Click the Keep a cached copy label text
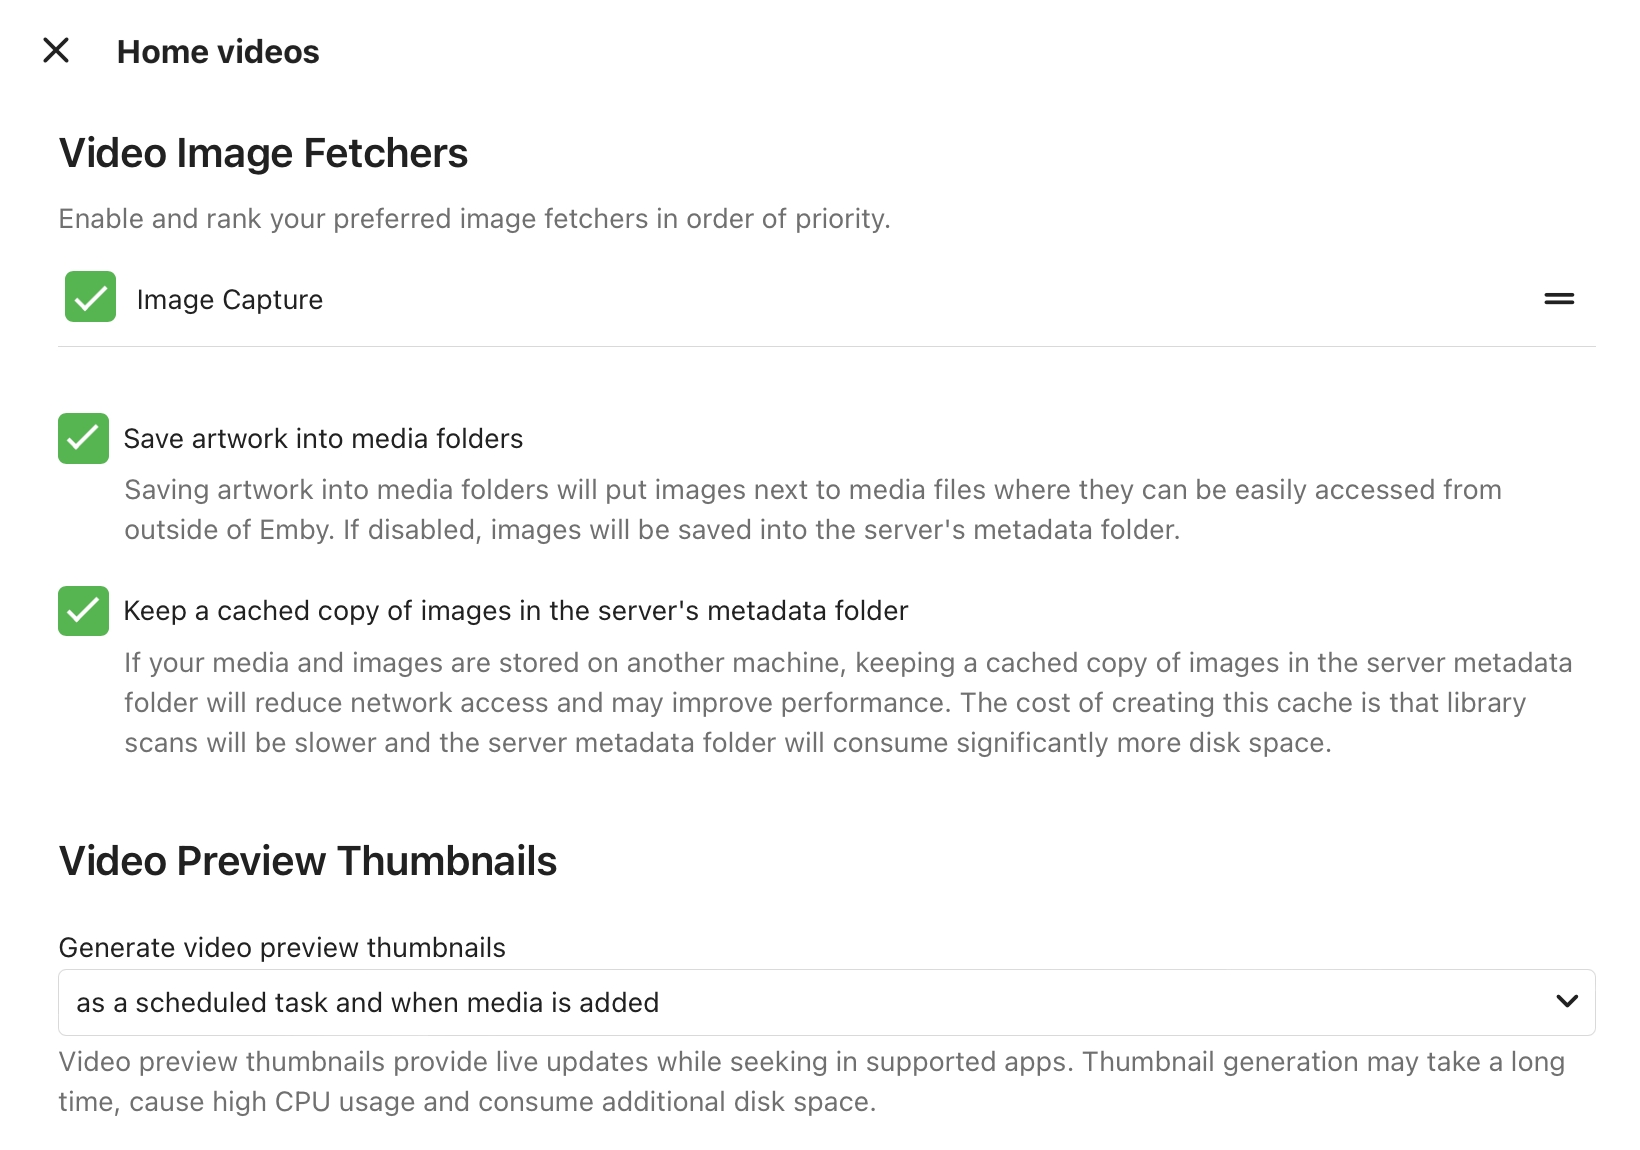The width and height of the screenshot is (1640, 1150). click(515, 611)
